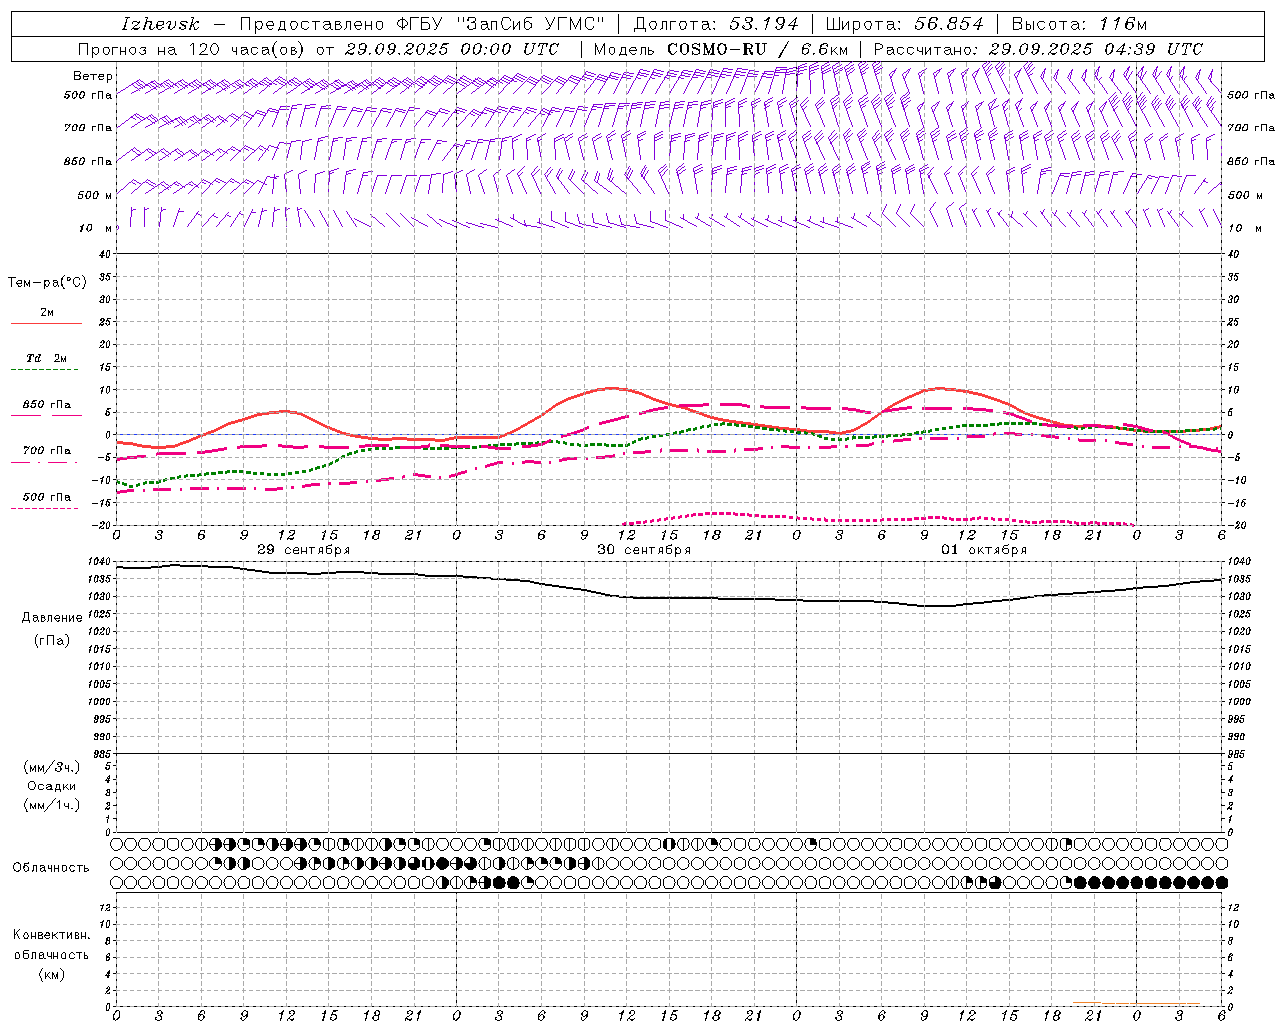Click the '(км)' unit label under convective cloudiness

[51, 974]
